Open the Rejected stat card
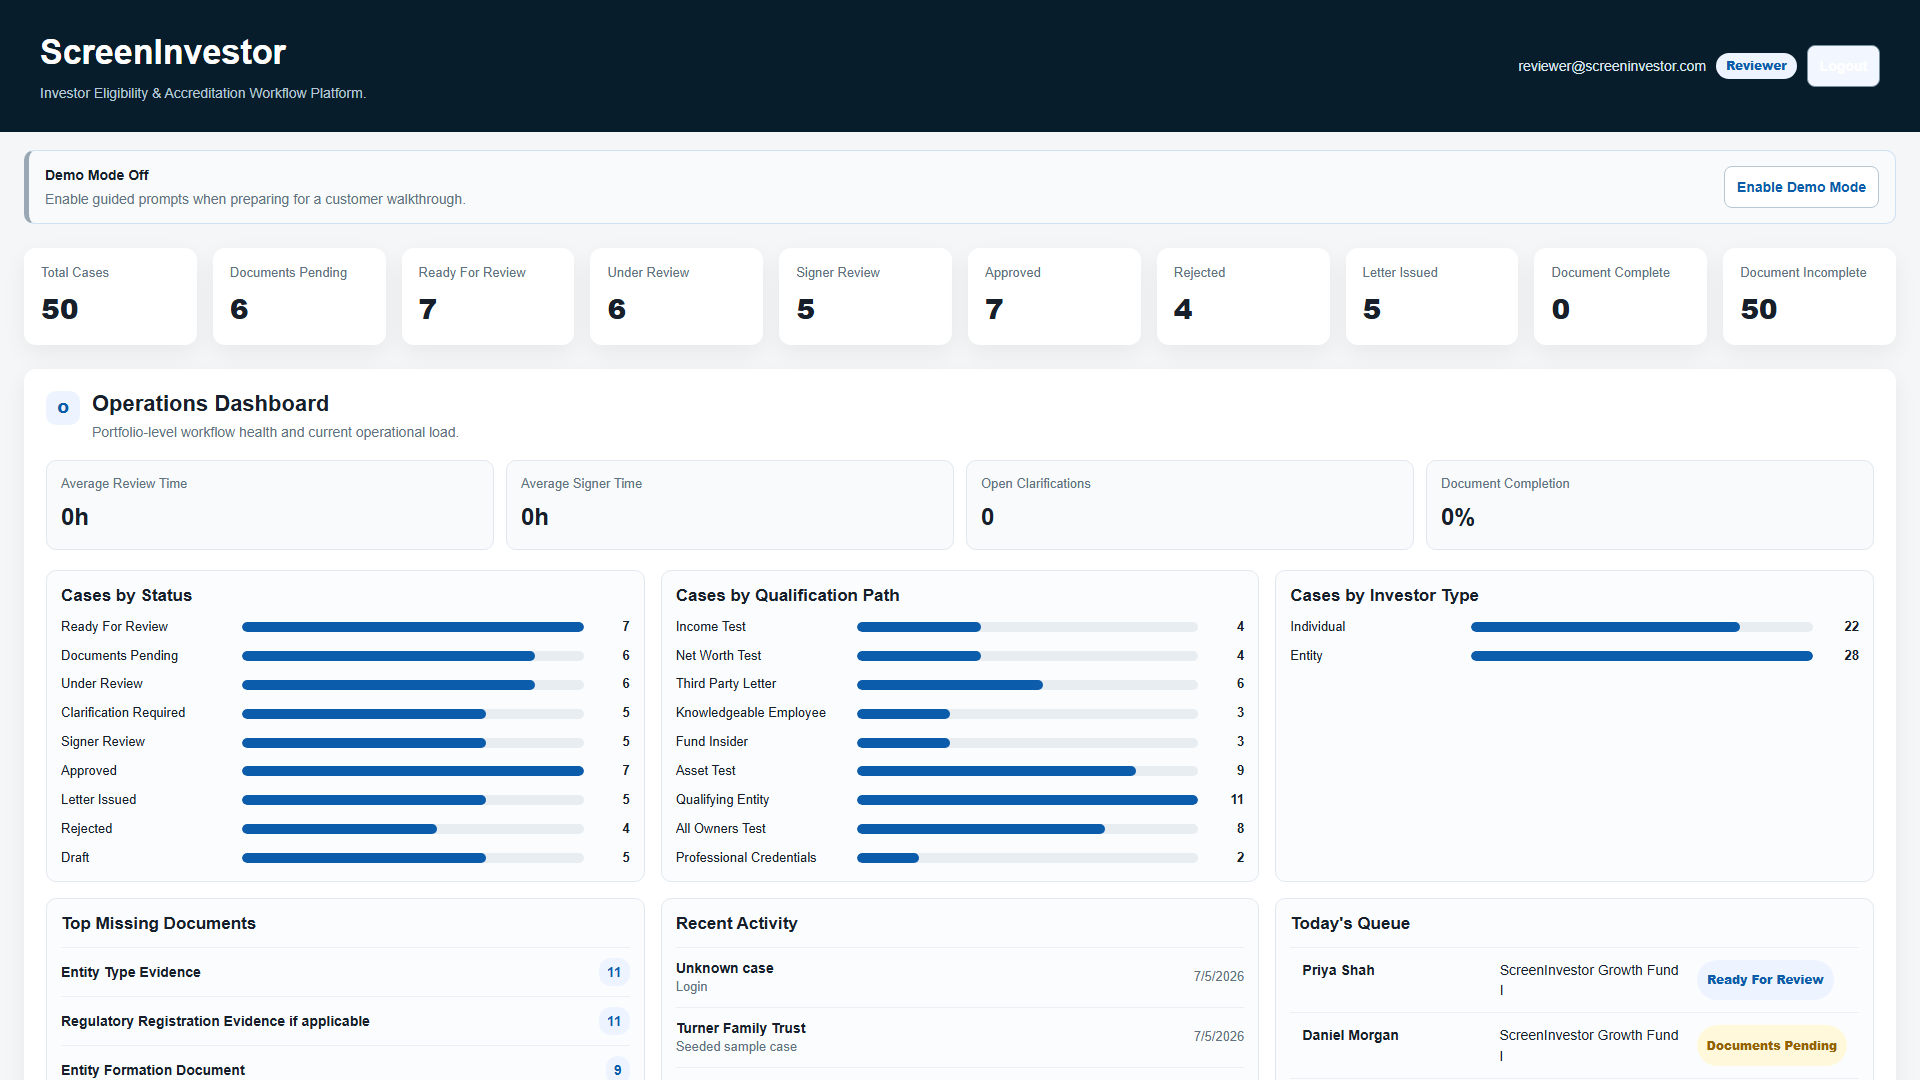This screenshot has width=1920, height=1080. pos(1243,296)
